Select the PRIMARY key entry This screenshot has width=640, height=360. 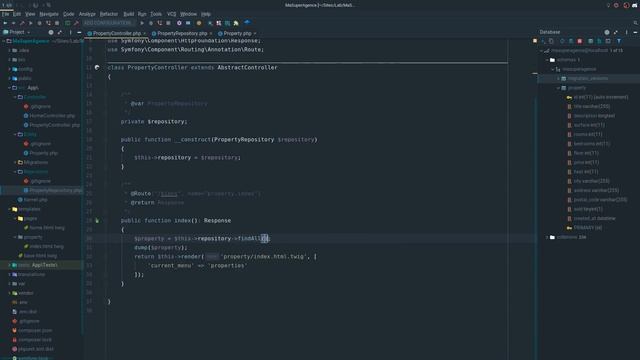tap(584, 228)
